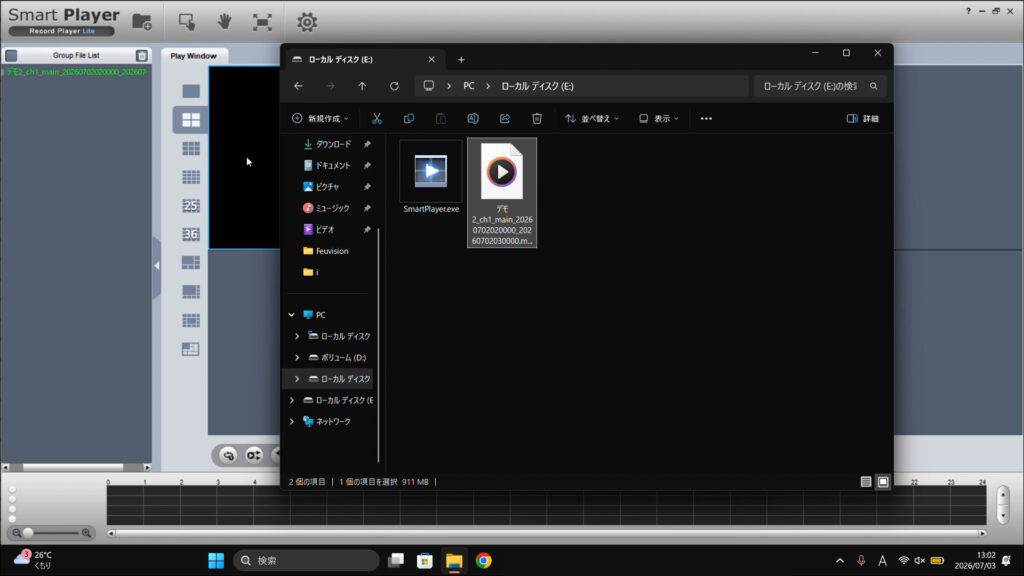Open the Windows Start menu
This screenshot has height=576, width=1024.
point(216,560)
